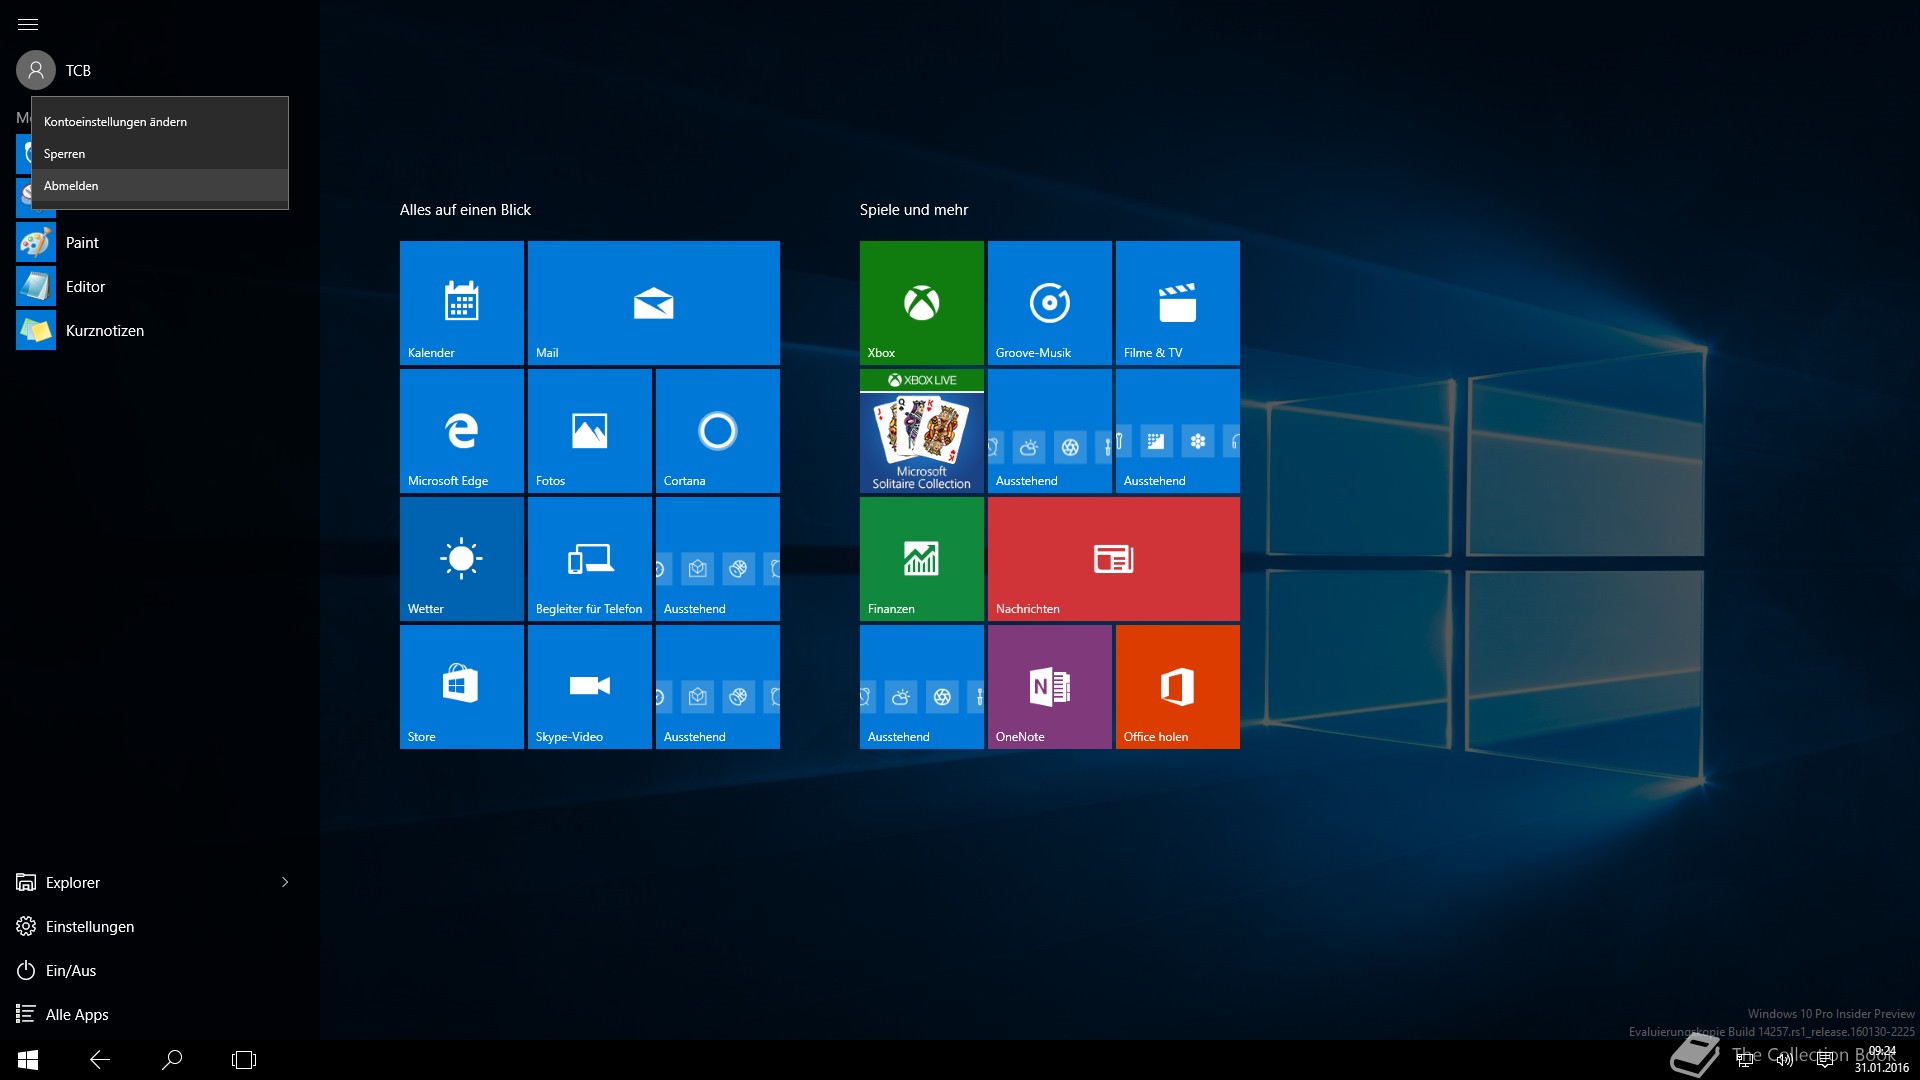1920x1080 pixels.
Task: Select Kontoeinstellungen ändern
Action: [x=160, y=122]
